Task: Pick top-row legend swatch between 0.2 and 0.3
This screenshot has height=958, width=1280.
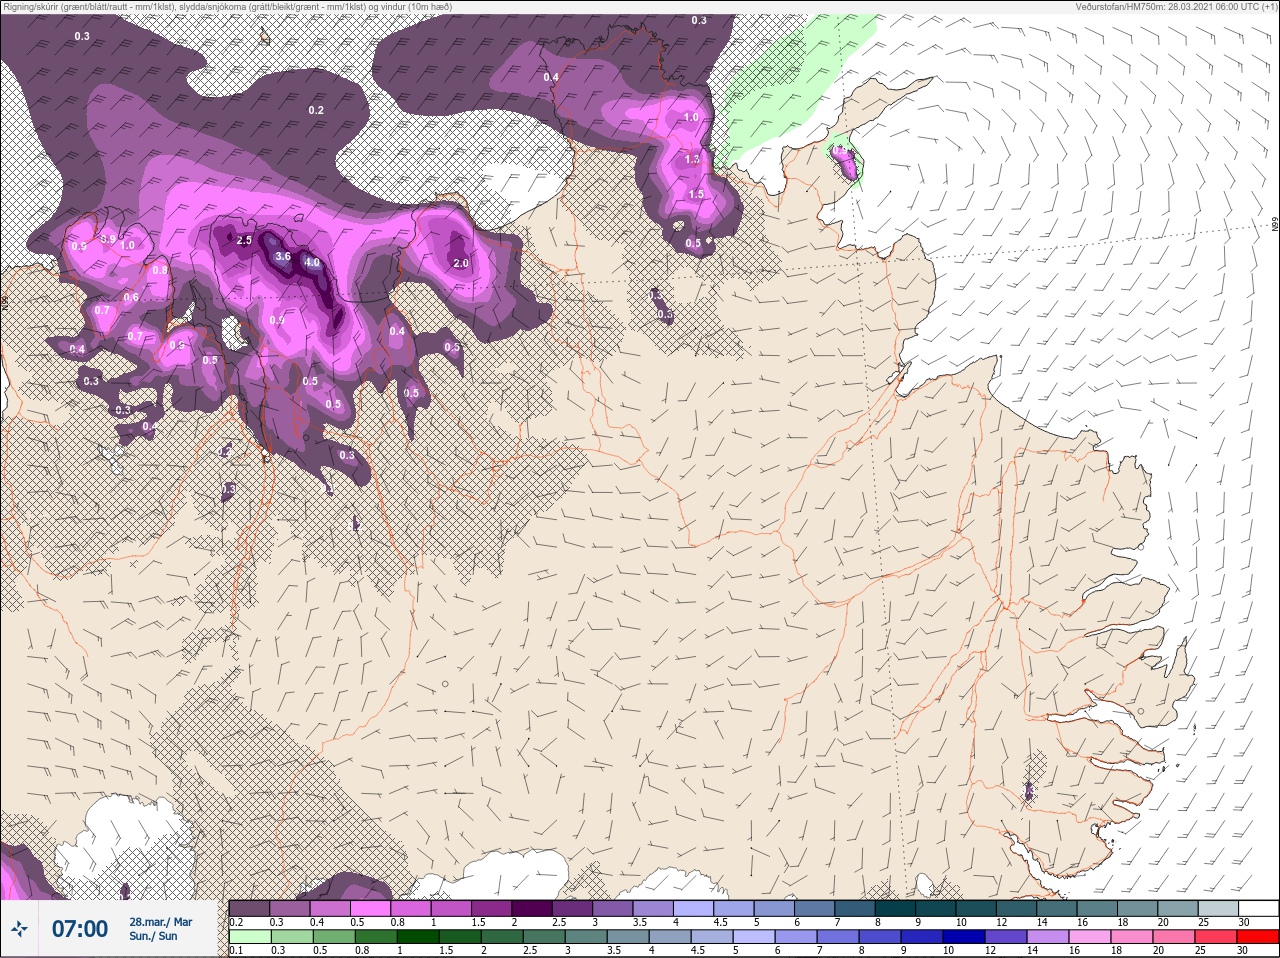Action: point(249,908)
